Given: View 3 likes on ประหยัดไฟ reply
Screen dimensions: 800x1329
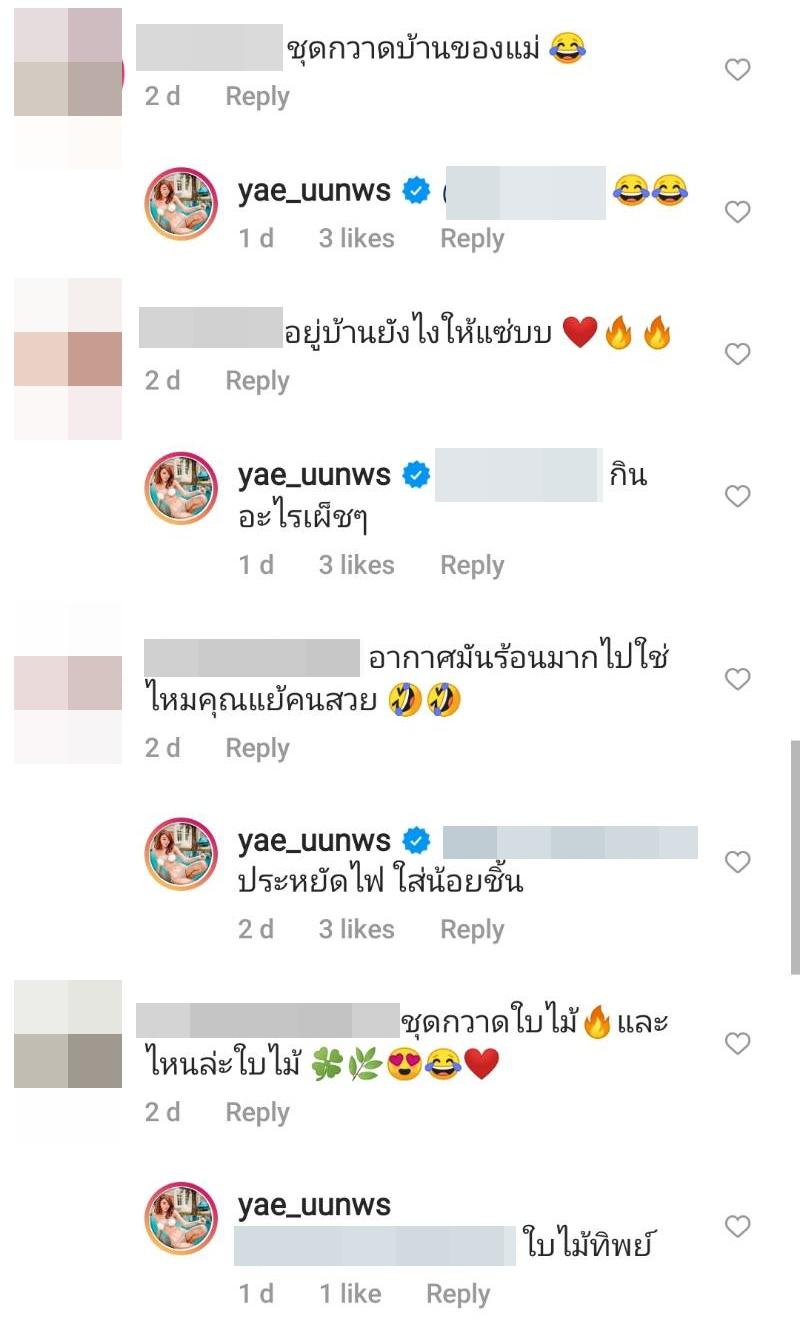Looking at the screenshot, I should coord(356,929).
